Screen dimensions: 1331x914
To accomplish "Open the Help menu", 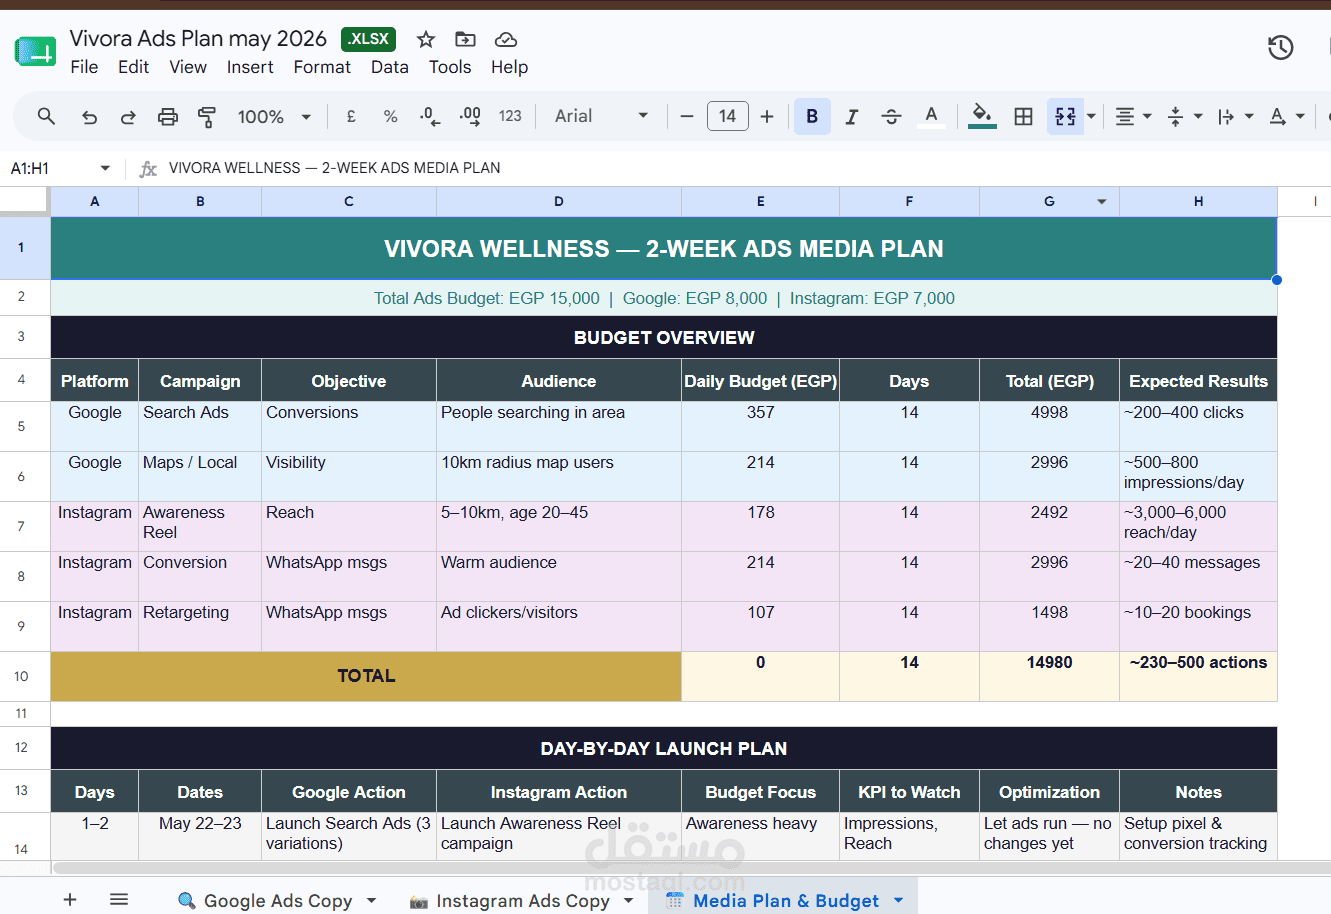I will tap(509, 67).
